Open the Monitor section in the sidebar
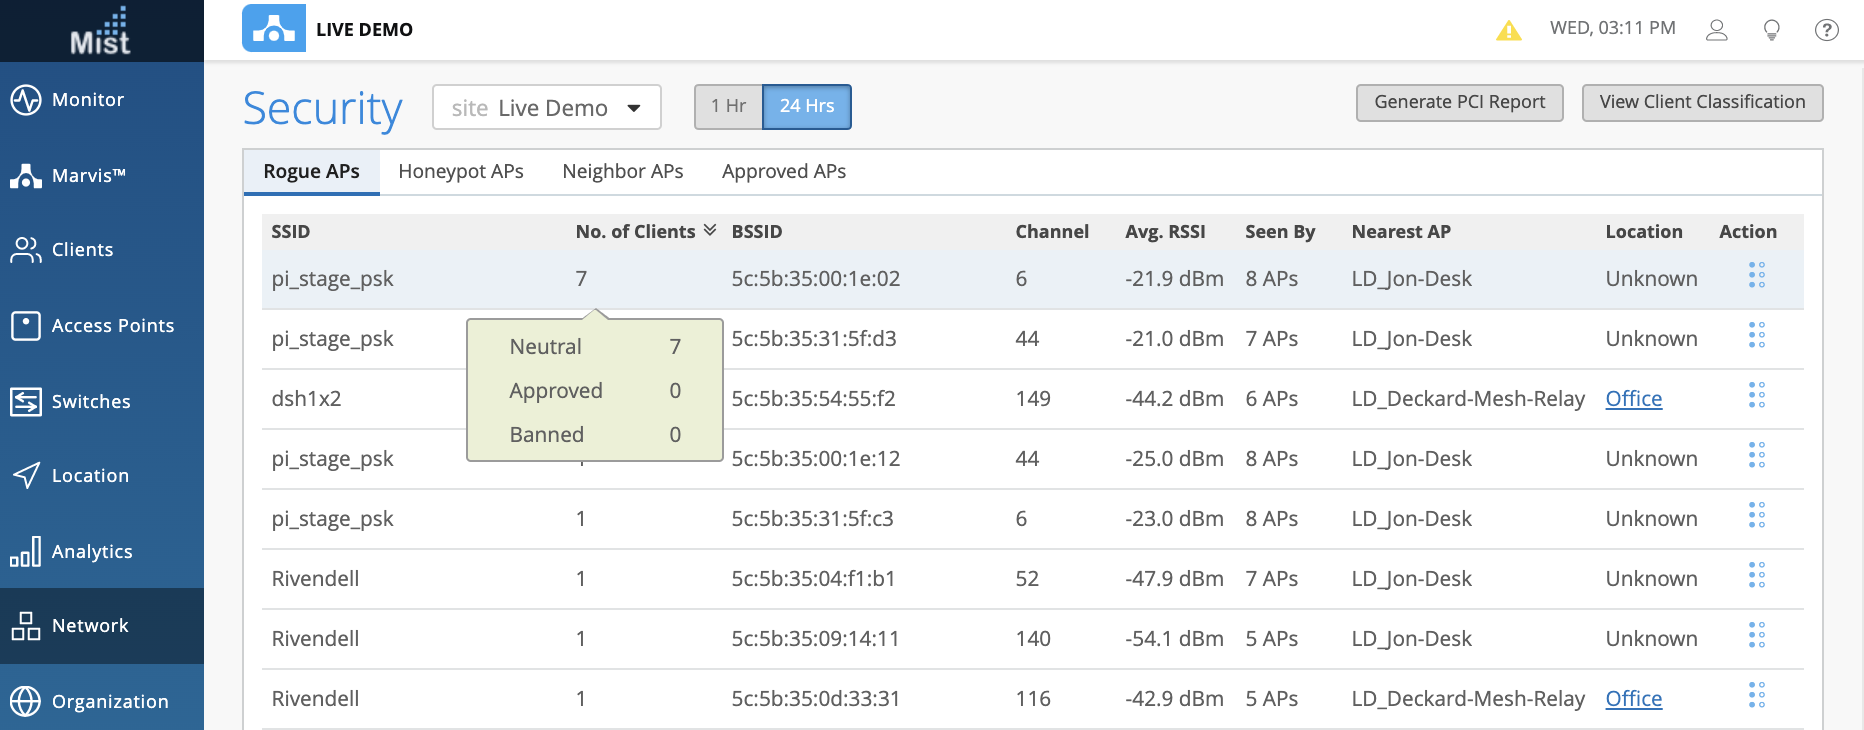The height and width of the screenshot is (730, 1864). [x=88, y=100]
